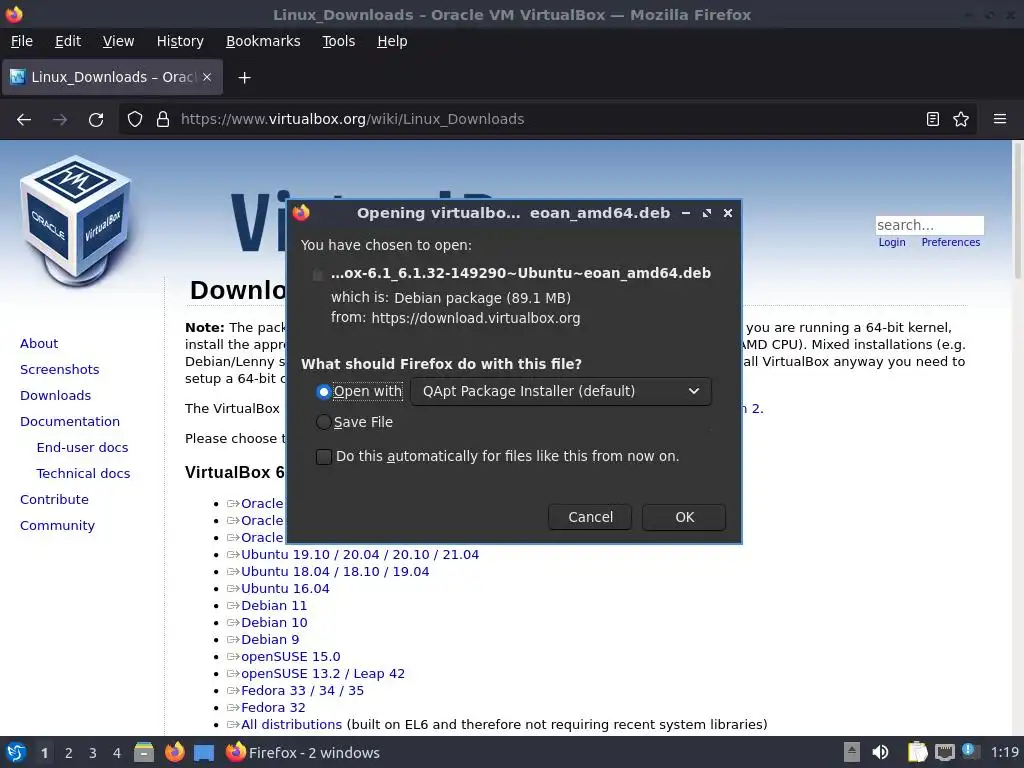Open the Help menu
This screenshot has height=768, width=1024.
pos(392,41)
